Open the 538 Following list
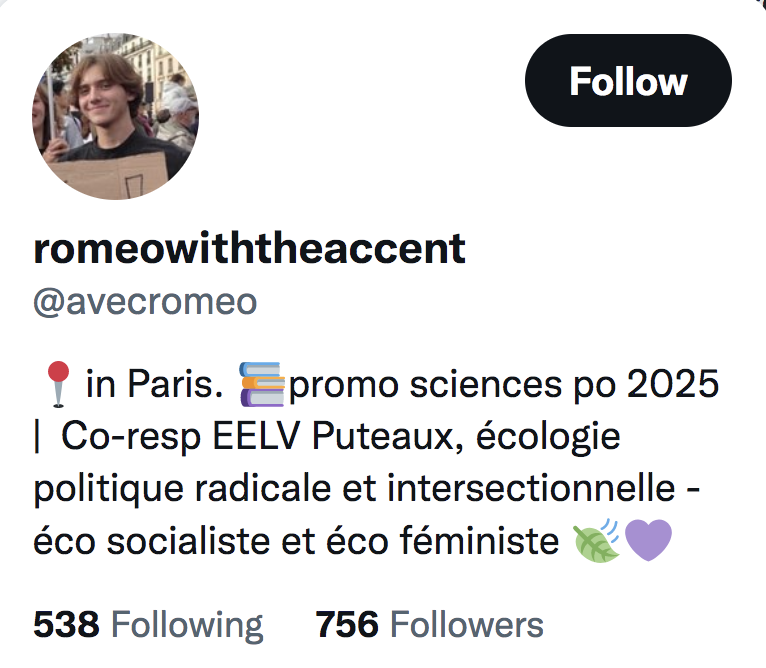 148,625
